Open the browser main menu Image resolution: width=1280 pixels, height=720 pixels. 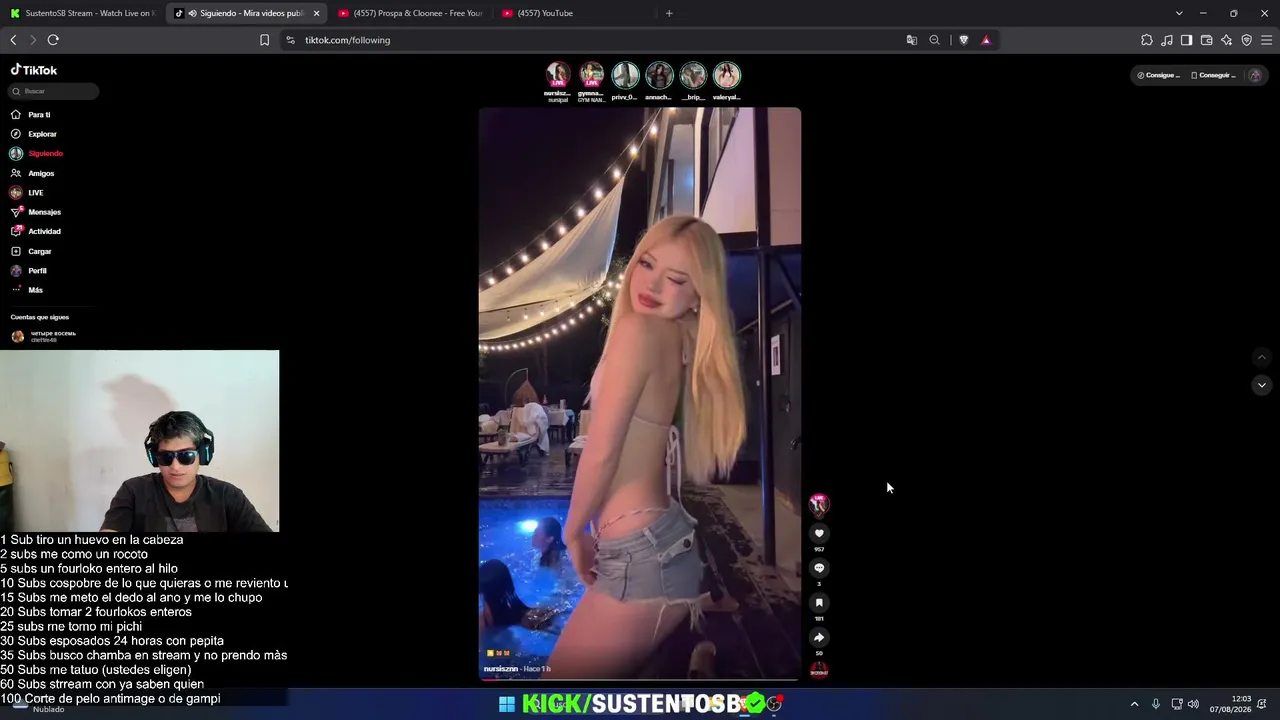pyautogui.click(x=1267, y=40)
